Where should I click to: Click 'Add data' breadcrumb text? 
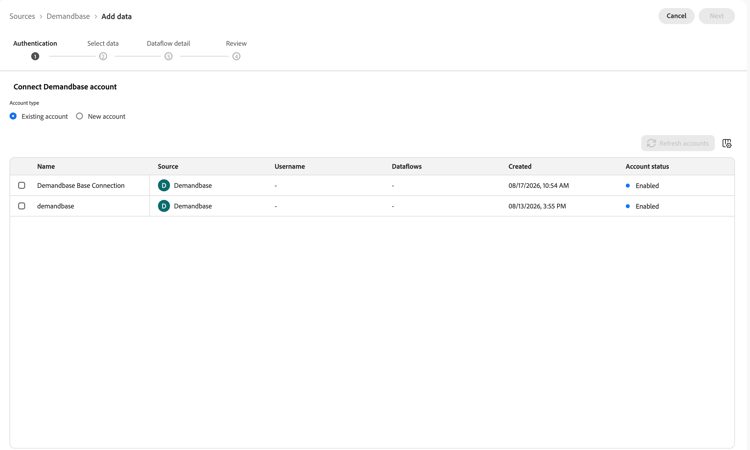(116, 16)
